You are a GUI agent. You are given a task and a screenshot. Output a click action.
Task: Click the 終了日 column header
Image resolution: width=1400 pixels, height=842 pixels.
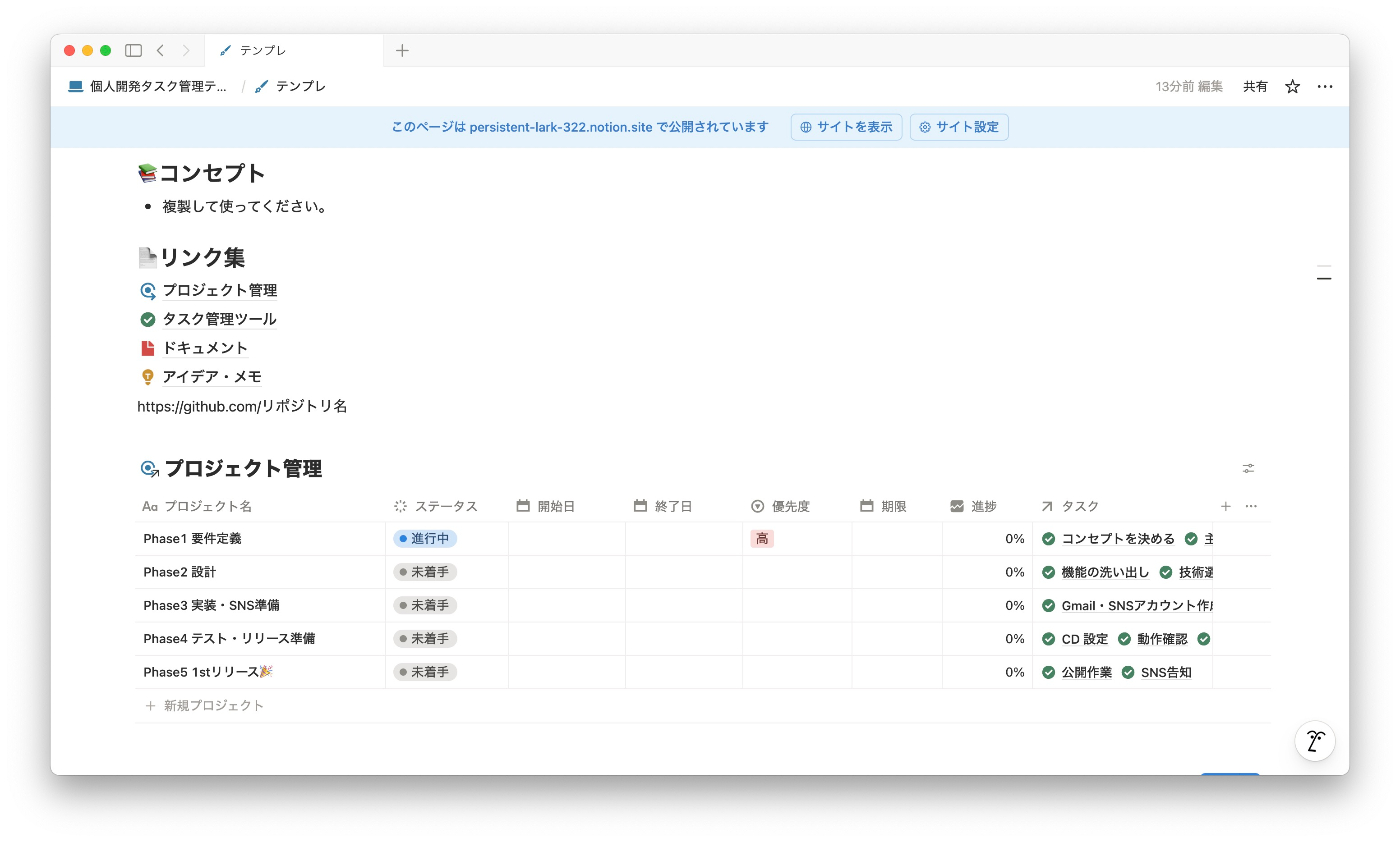684,507
